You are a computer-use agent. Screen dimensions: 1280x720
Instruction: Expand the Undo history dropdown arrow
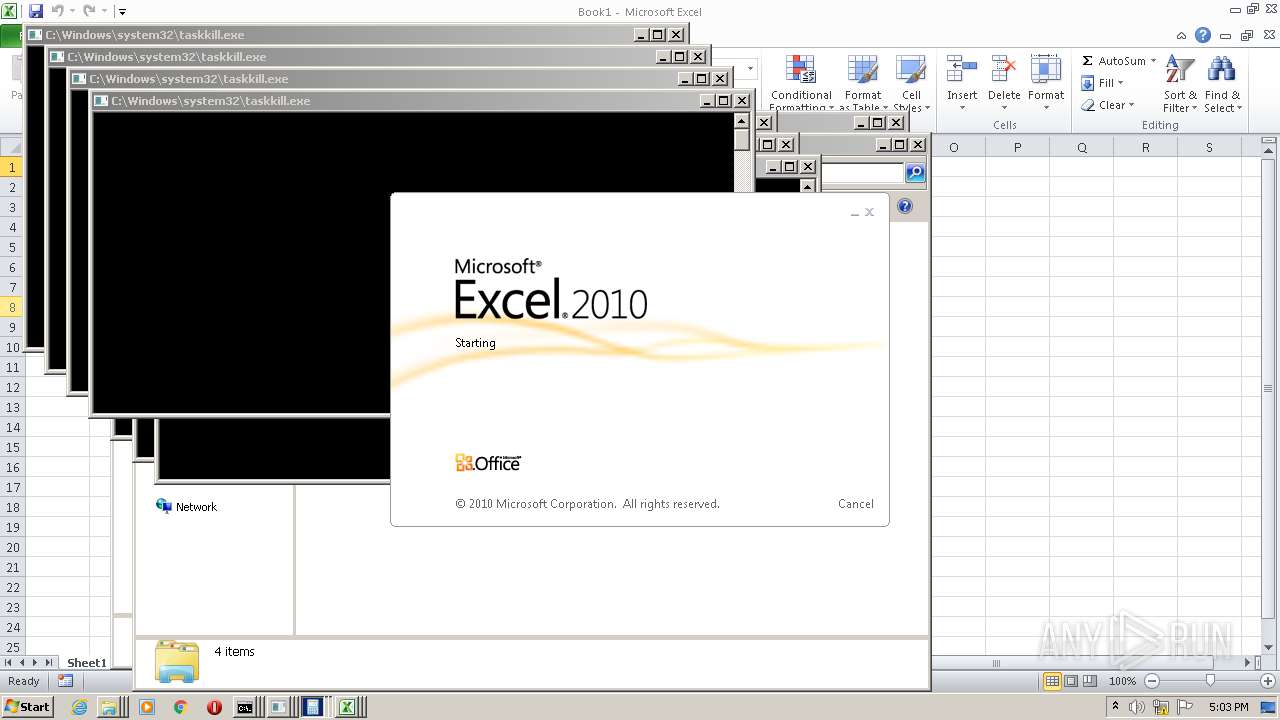point(73,12)
